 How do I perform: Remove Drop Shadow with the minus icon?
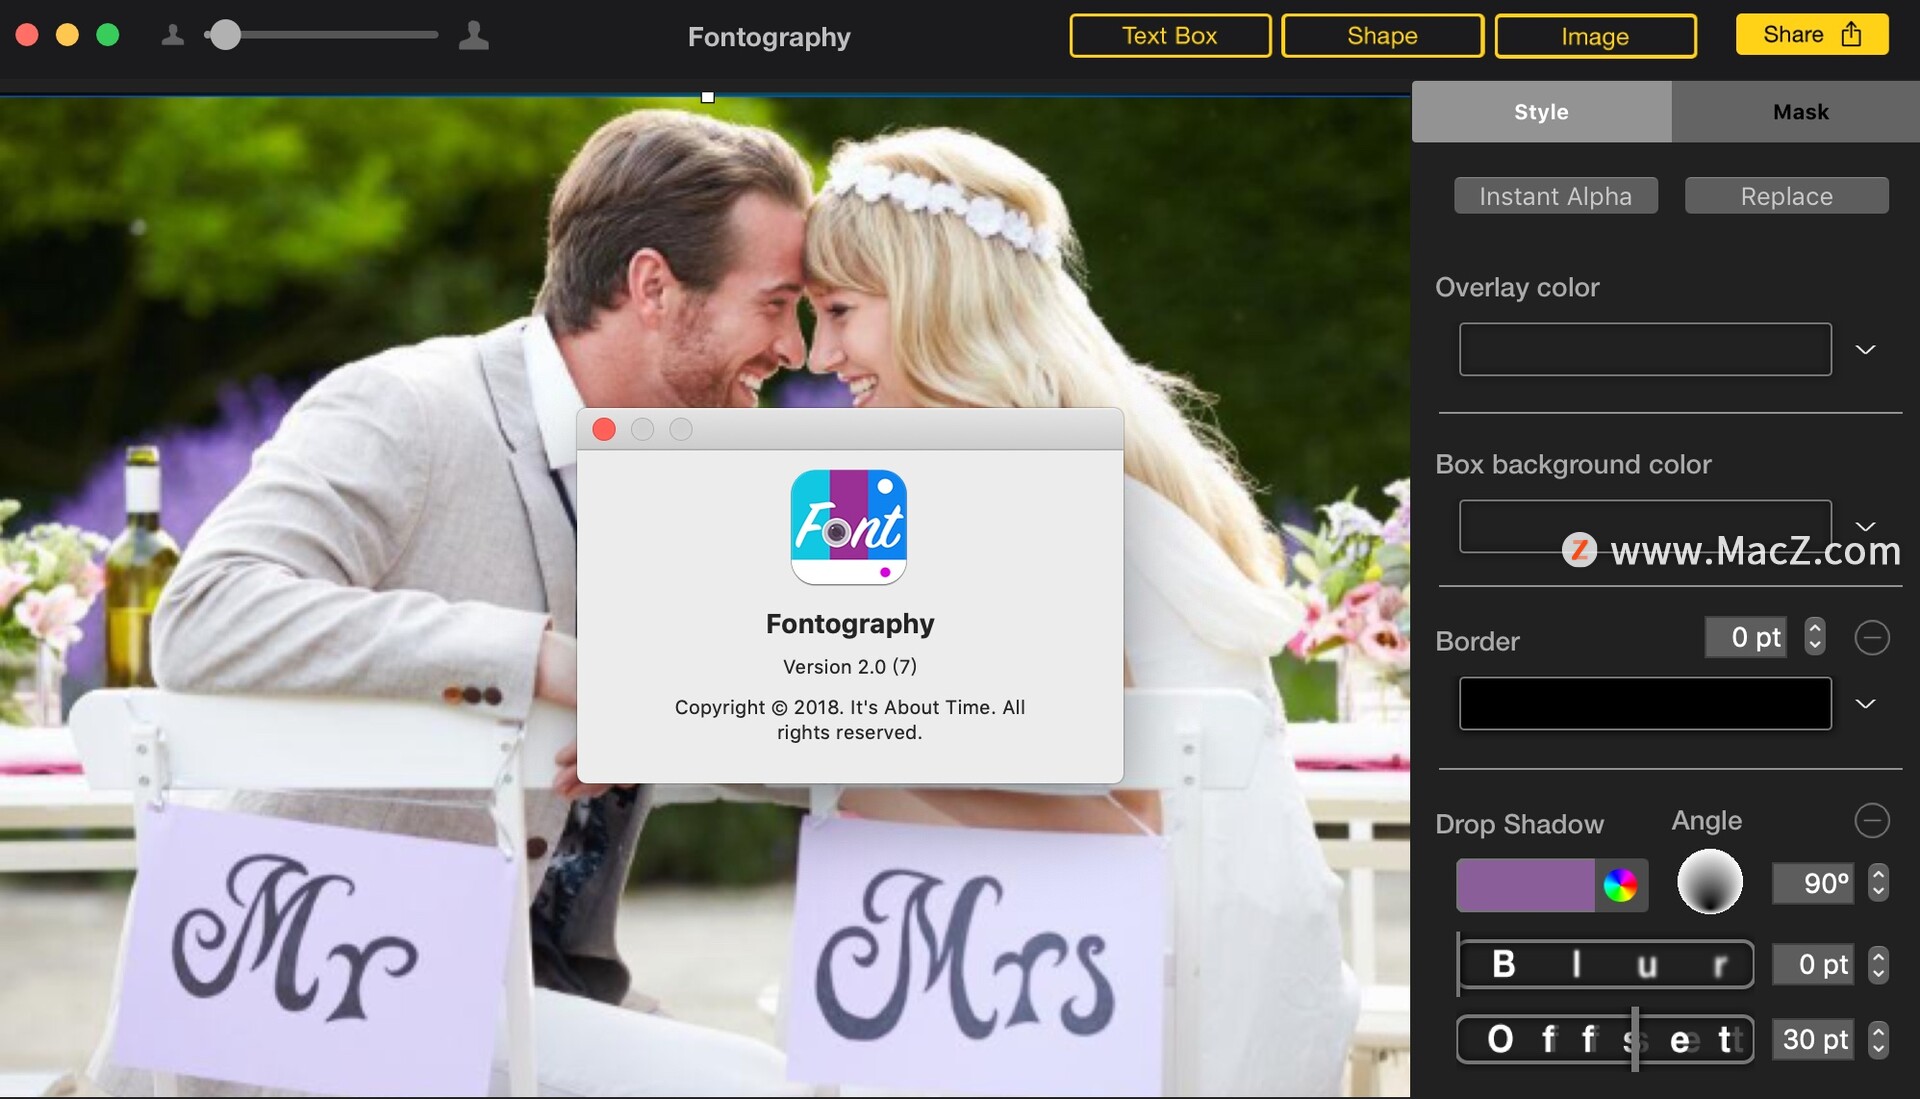(1871, 821)
